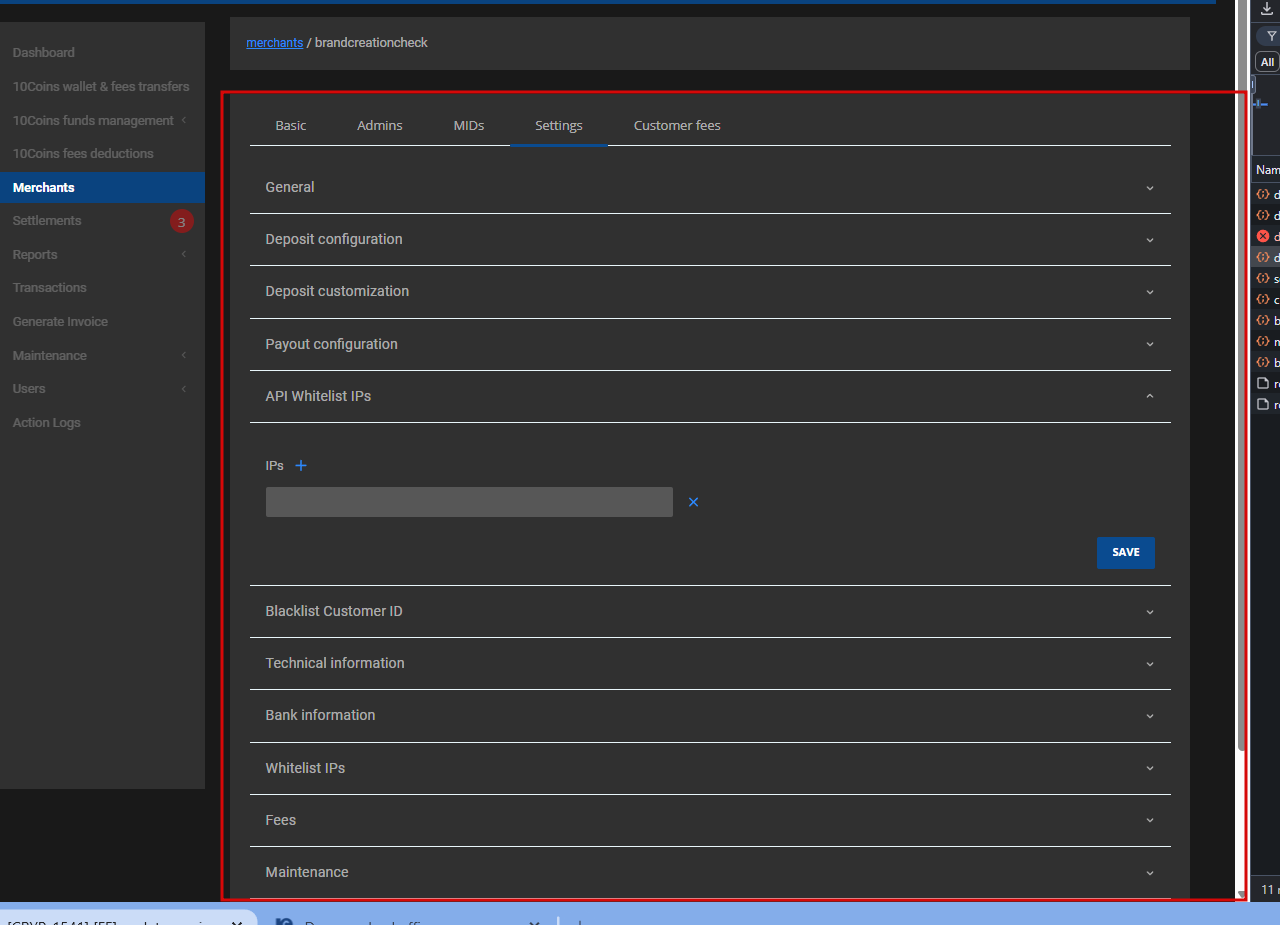Open Generate Invoice page

60,322
